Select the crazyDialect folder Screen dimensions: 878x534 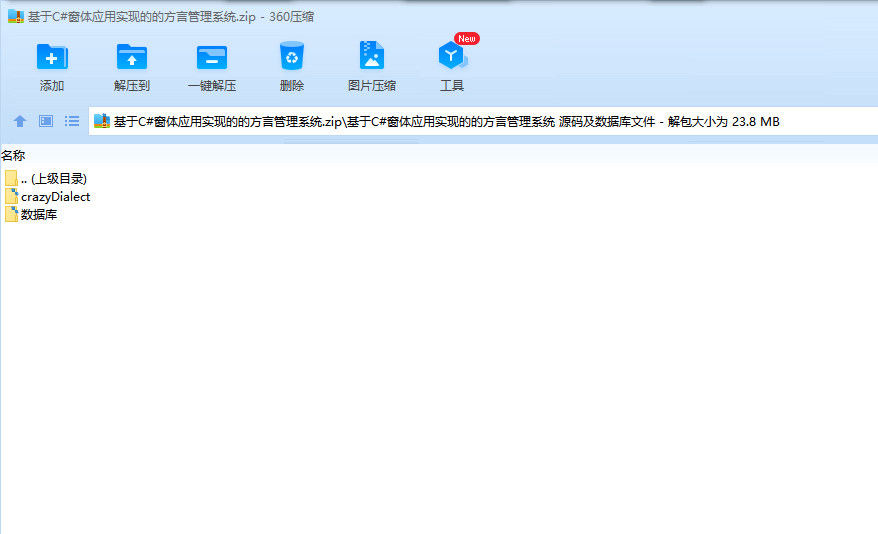pyautogui.click(x=48, y=196)
